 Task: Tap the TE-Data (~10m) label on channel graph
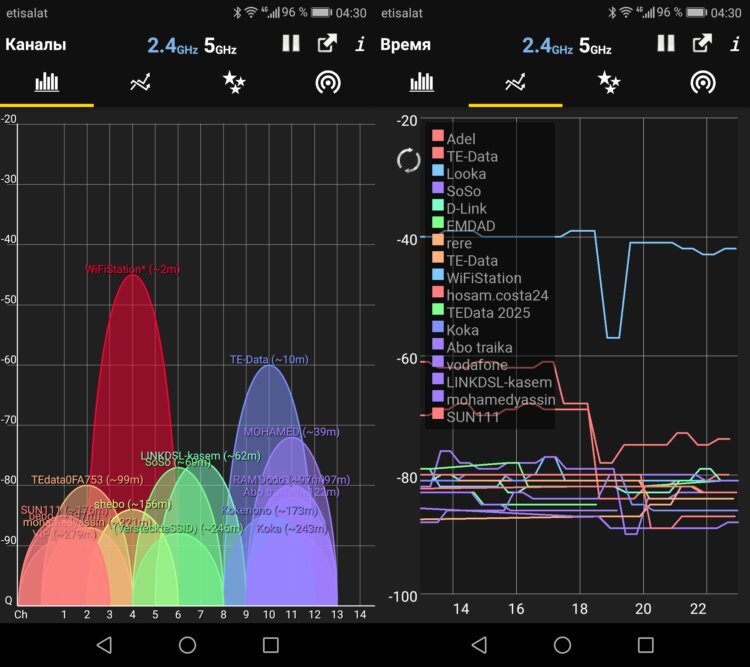pos(269,359)
